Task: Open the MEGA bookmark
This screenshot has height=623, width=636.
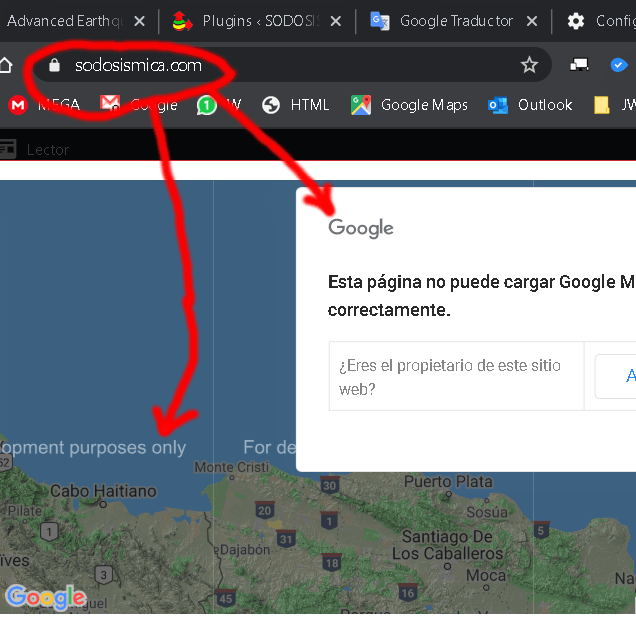Action: pos(44,105)
